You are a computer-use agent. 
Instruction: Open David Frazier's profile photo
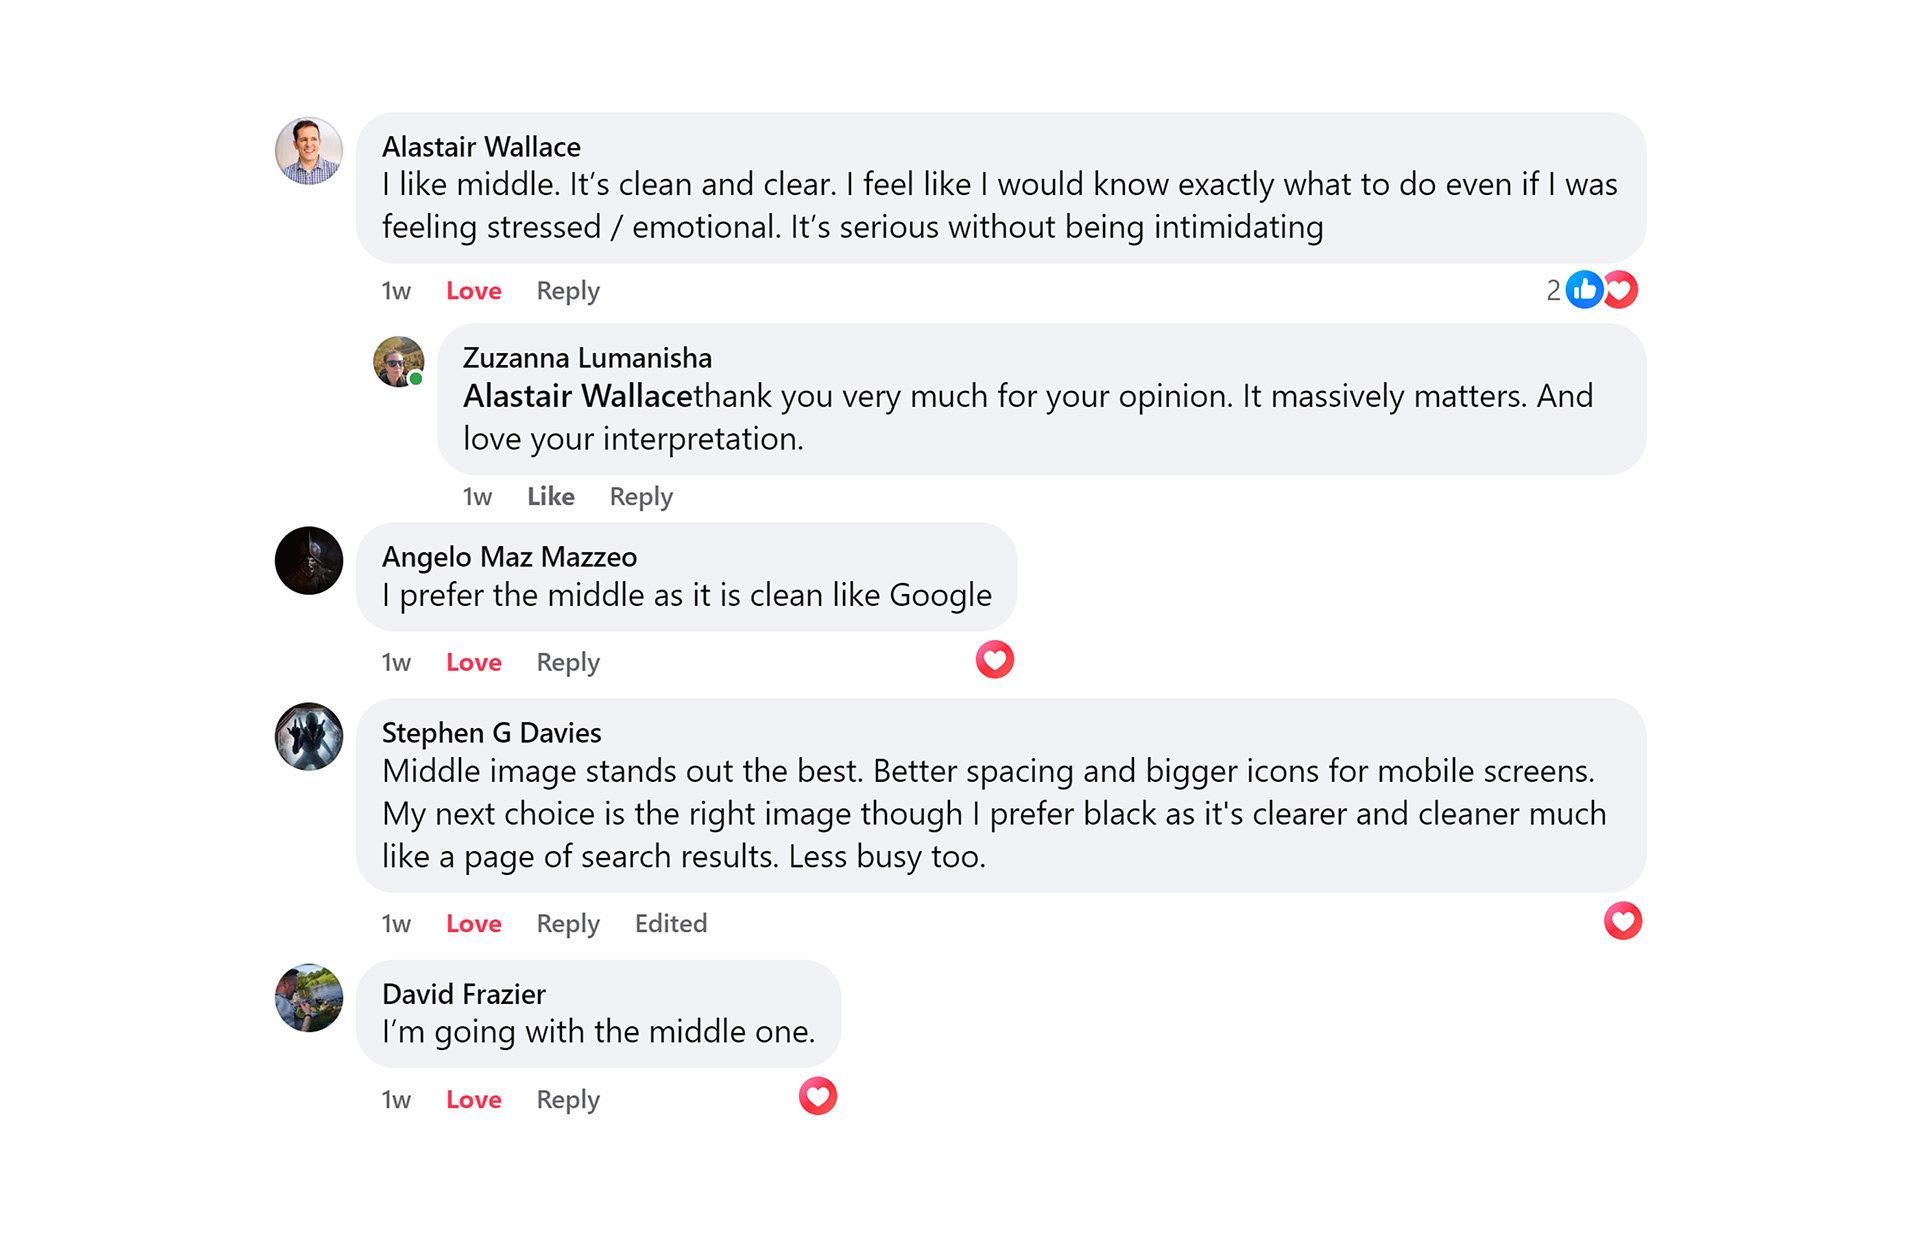point(309,998)
